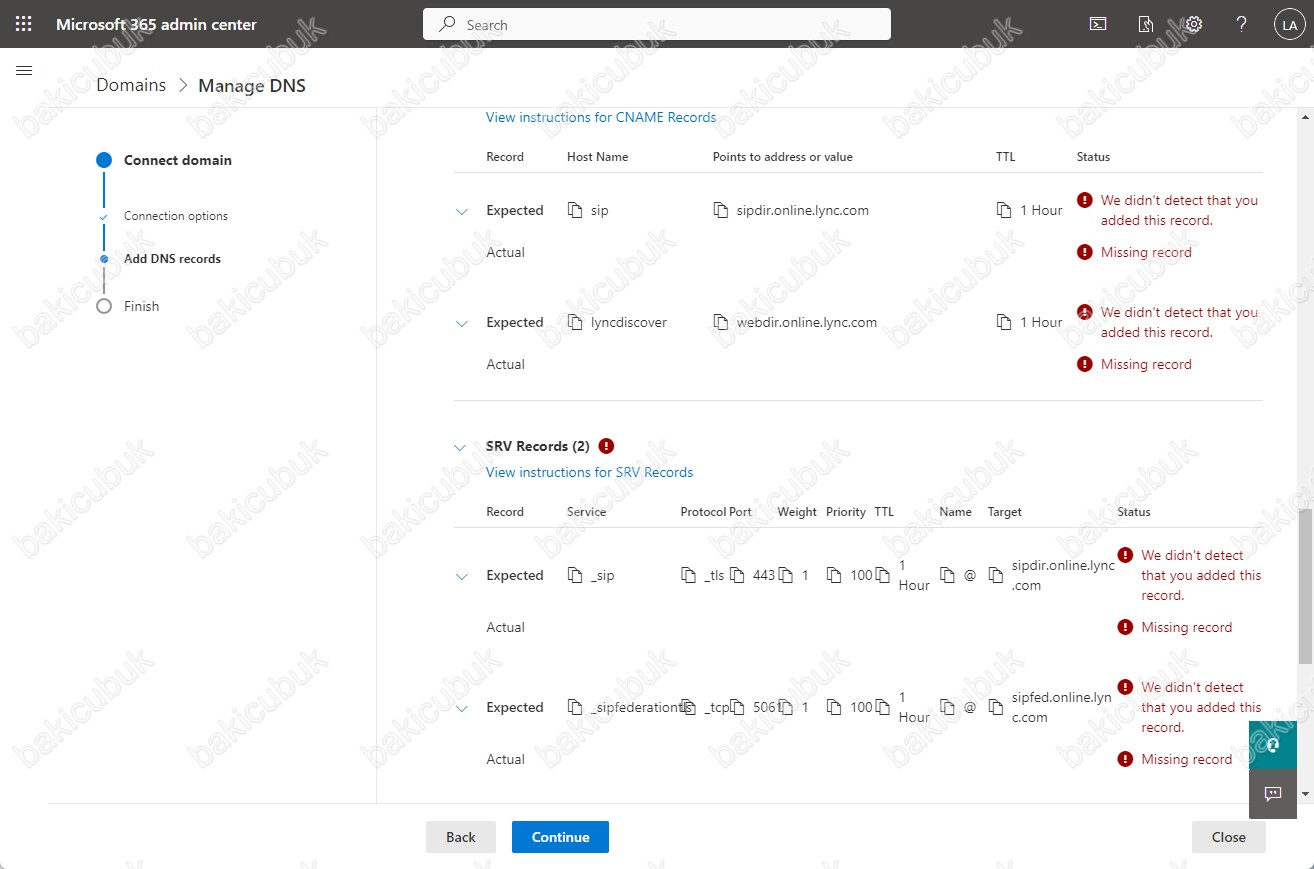Select the Connection options step

tap(176, 216)
